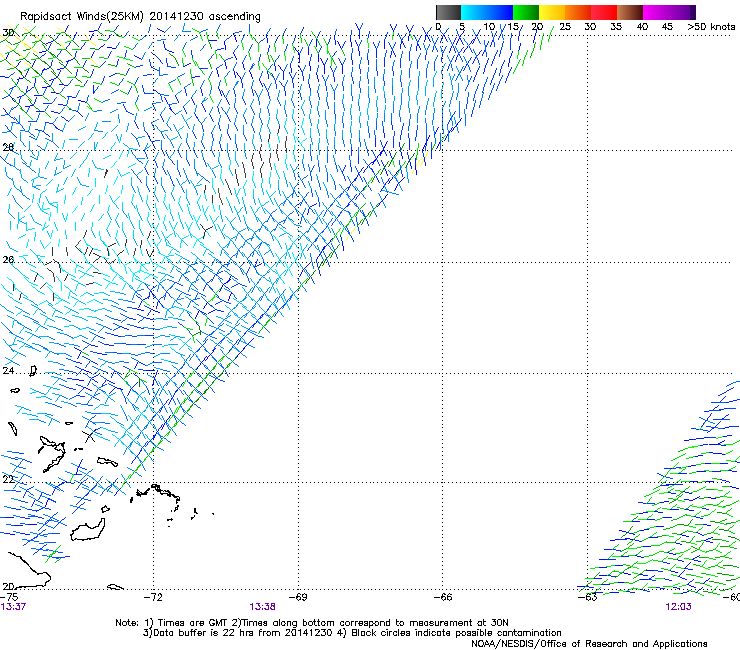Screen dimensions: 740x650
Task: Click the green 15-20 knots legend swatch
Action: click(x=526, y=12)
